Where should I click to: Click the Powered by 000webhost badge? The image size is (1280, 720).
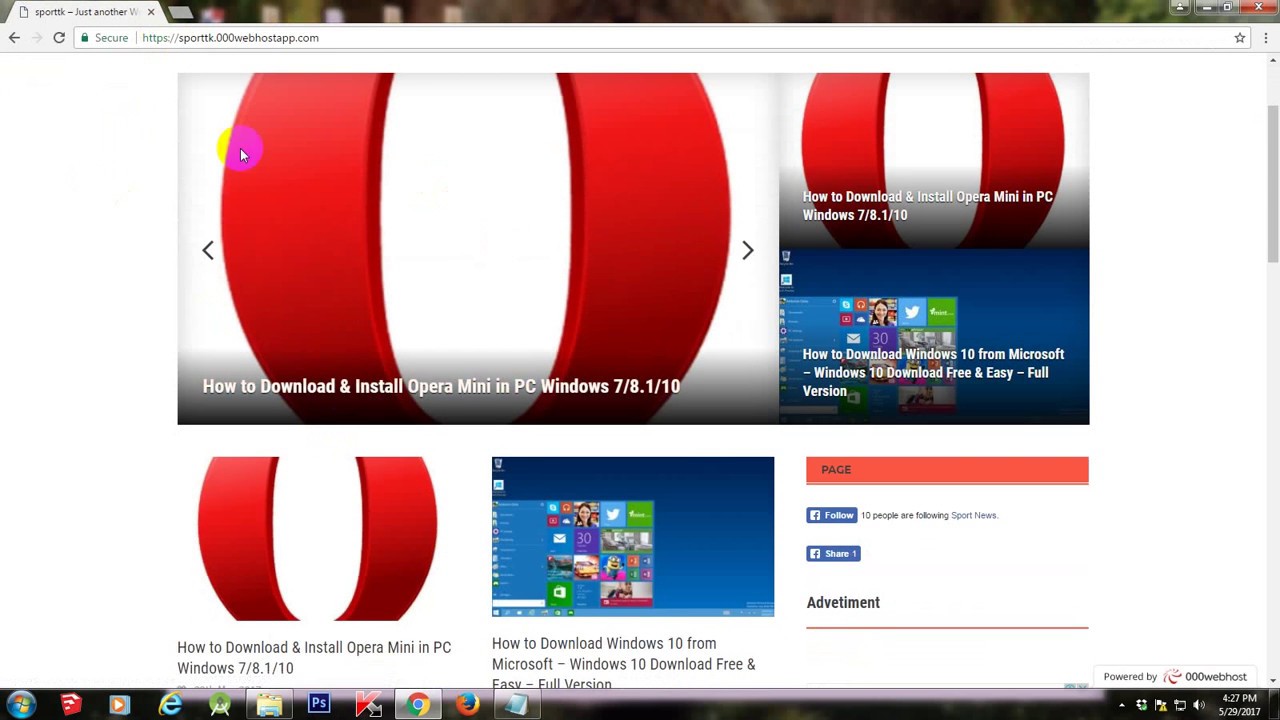[x=1175, y=677]
